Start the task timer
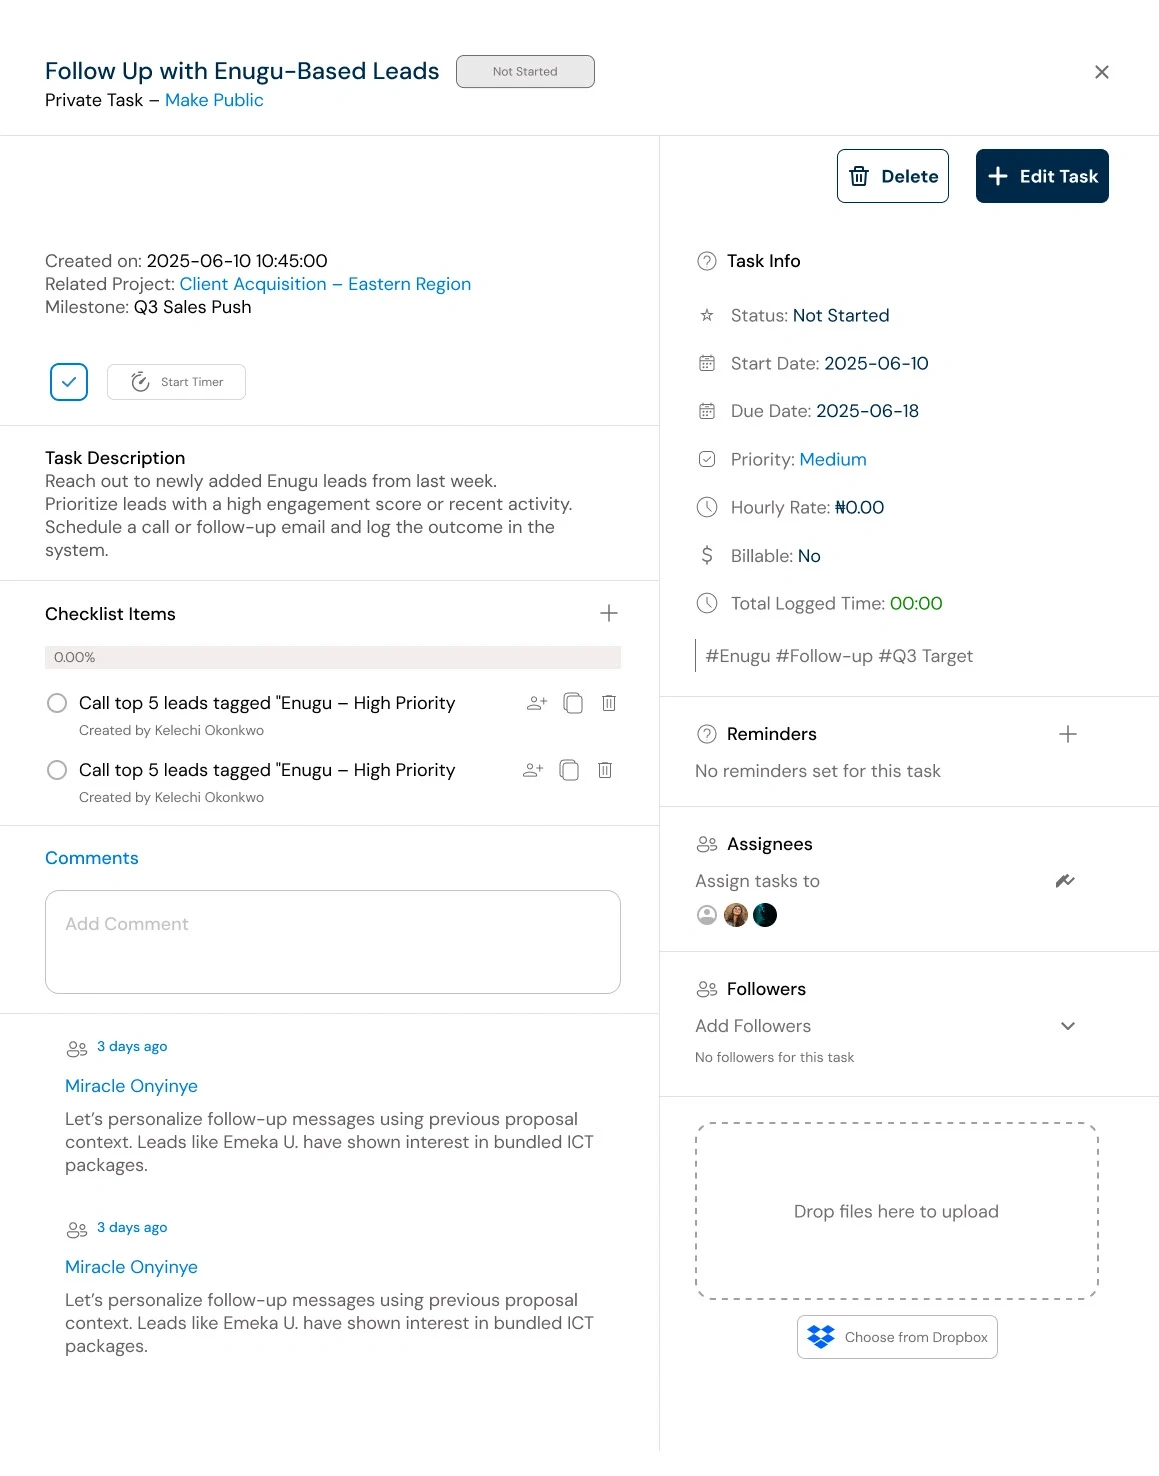This screenshot has height=1476, width=1159. 177,382
